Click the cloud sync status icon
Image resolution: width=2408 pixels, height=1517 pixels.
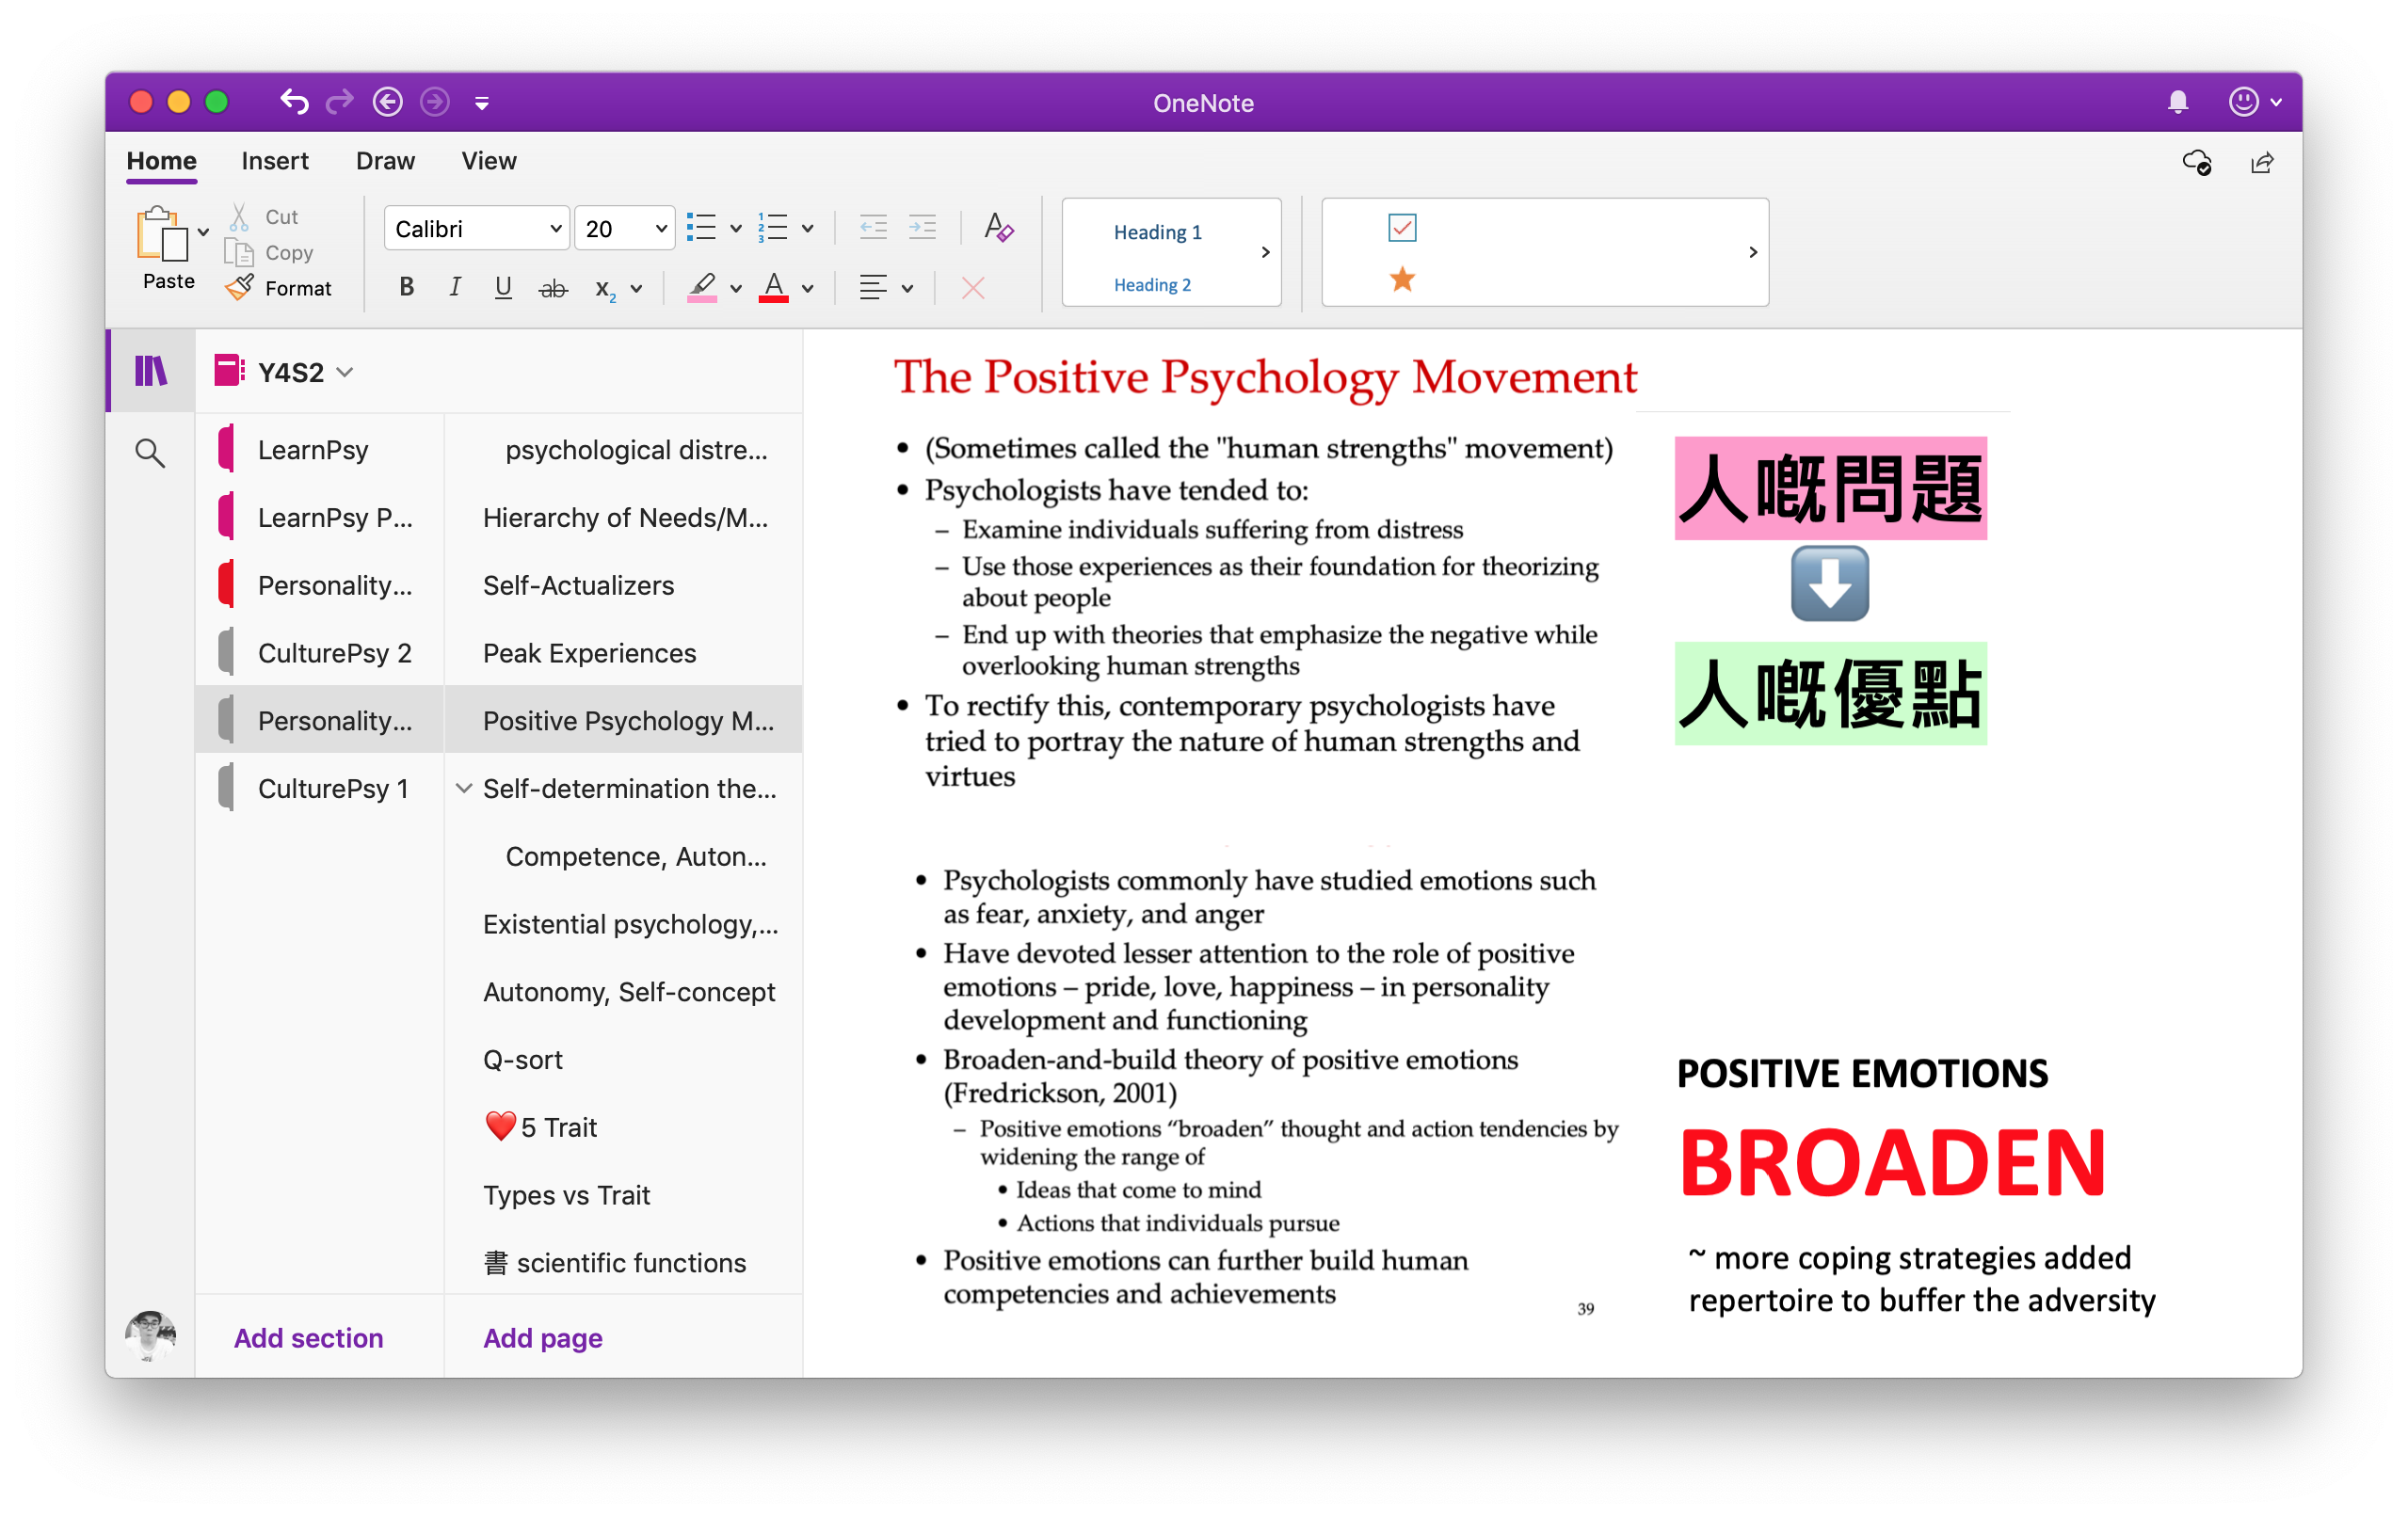pos(2199,162)
